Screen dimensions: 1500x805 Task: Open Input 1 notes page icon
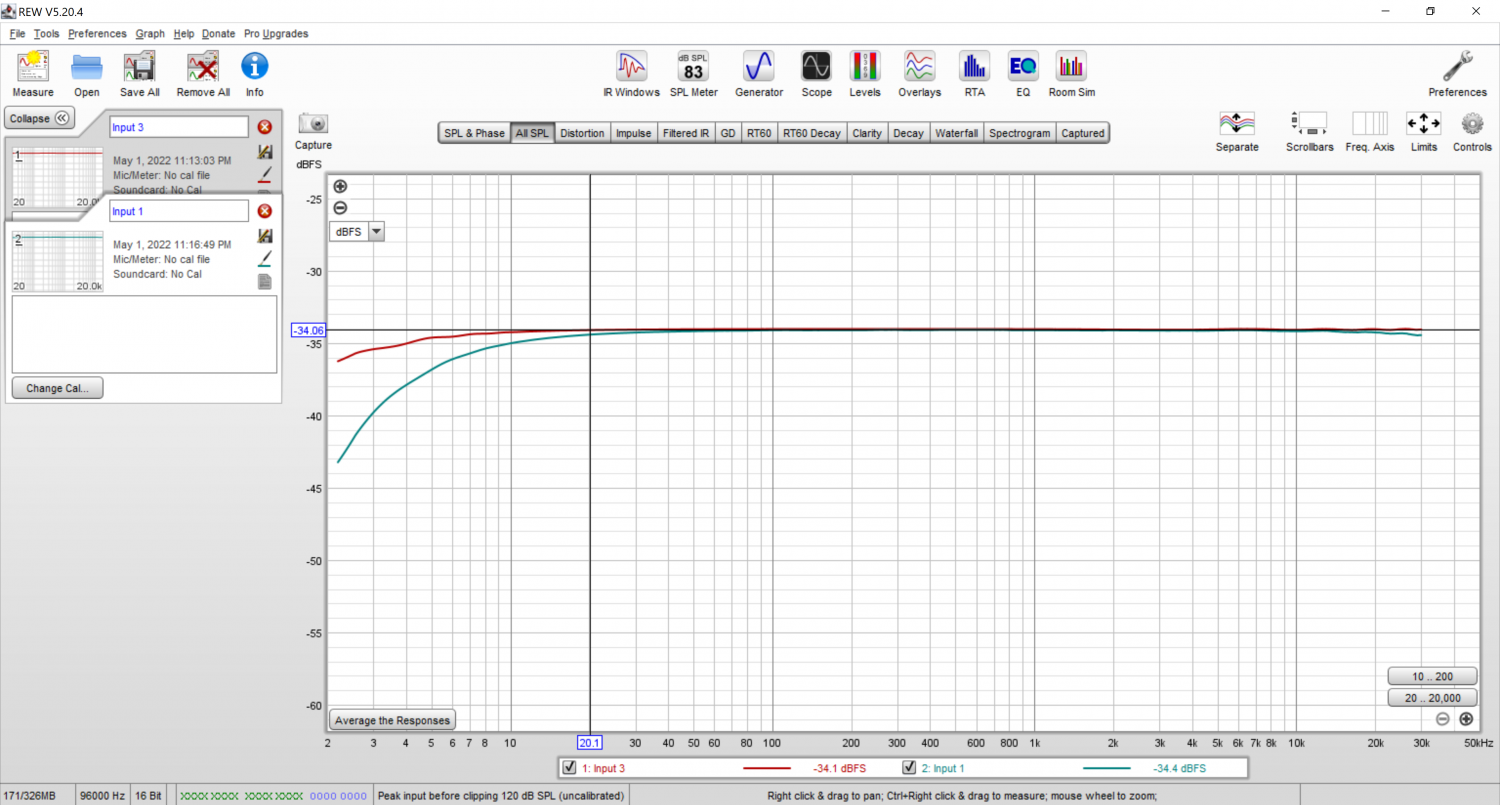(x=265, y=281)
